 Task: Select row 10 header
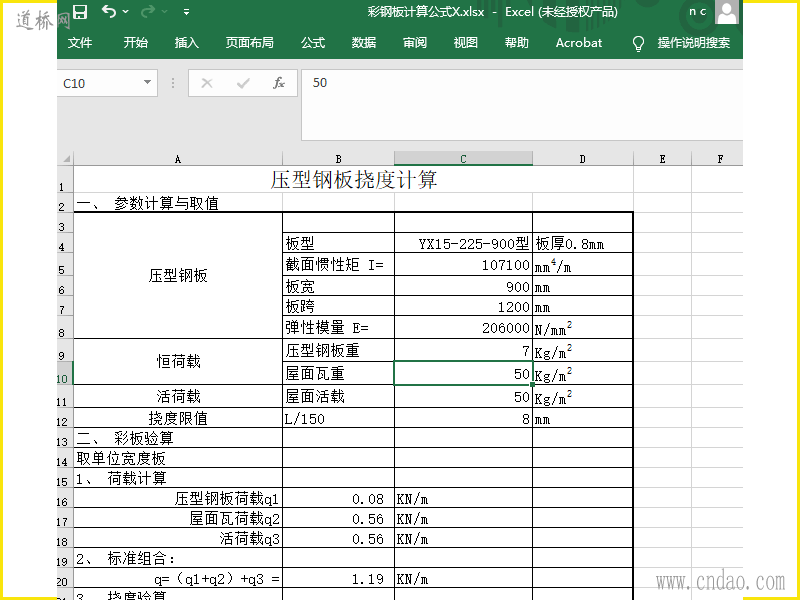click(65, 373)
